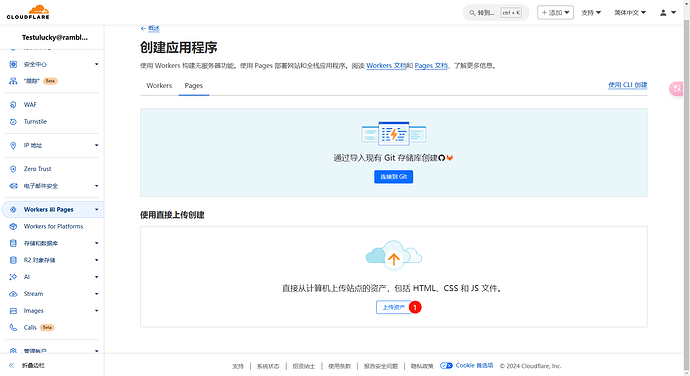Open Turnstile in the sidebar
This screenshot has width=690, height=376.
pyautogui.click(x=35, y=122)
